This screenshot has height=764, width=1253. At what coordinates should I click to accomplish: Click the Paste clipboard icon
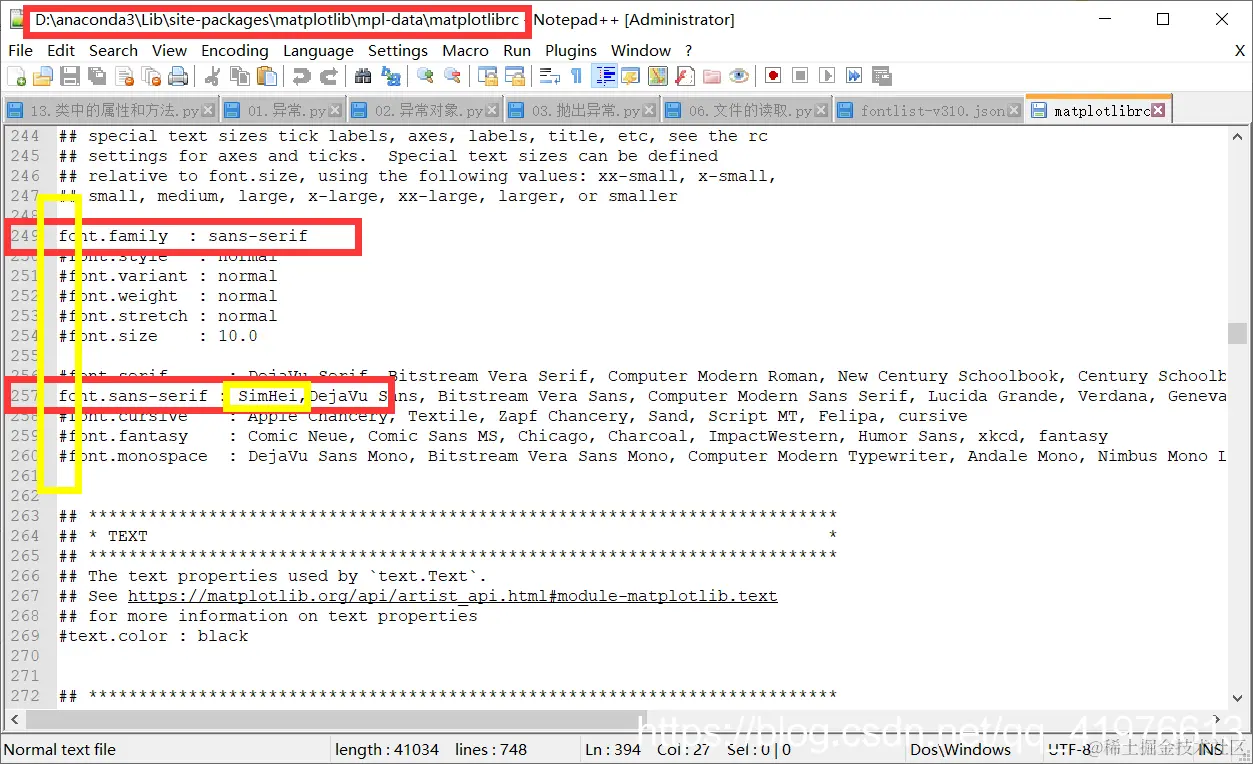point(267,76)
